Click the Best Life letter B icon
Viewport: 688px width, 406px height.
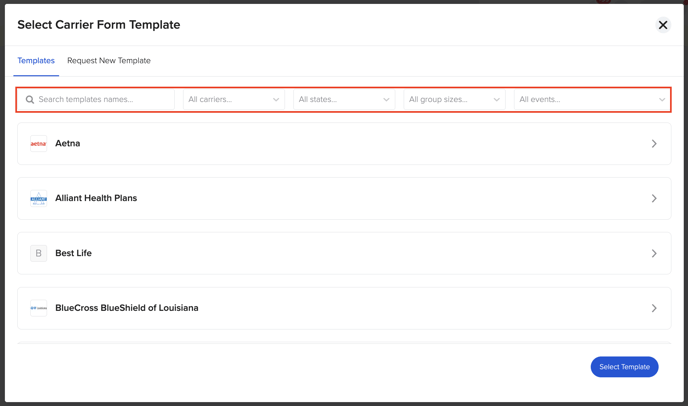39,253
